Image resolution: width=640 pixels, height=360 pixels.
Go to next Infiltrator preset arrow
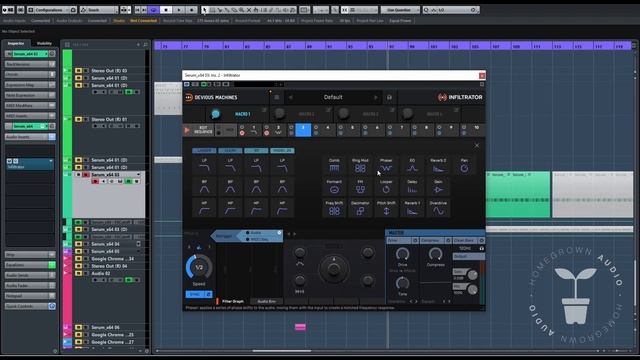[x=376, y=98]
